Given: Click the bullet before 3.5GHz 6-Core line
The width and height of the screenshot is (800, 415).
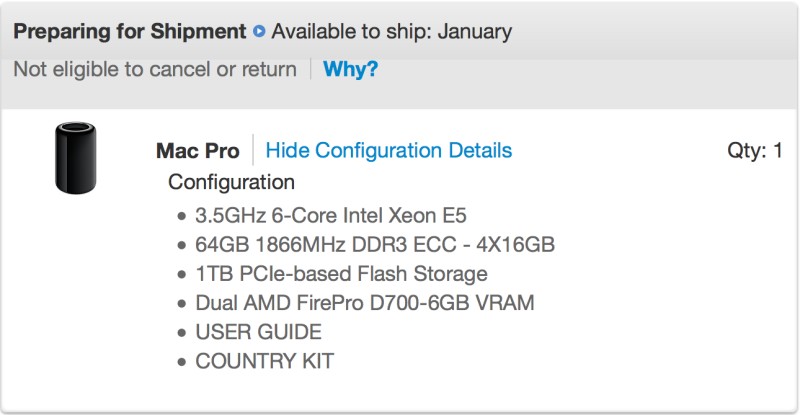Looking at the screenshot, I should coord(182,216).
